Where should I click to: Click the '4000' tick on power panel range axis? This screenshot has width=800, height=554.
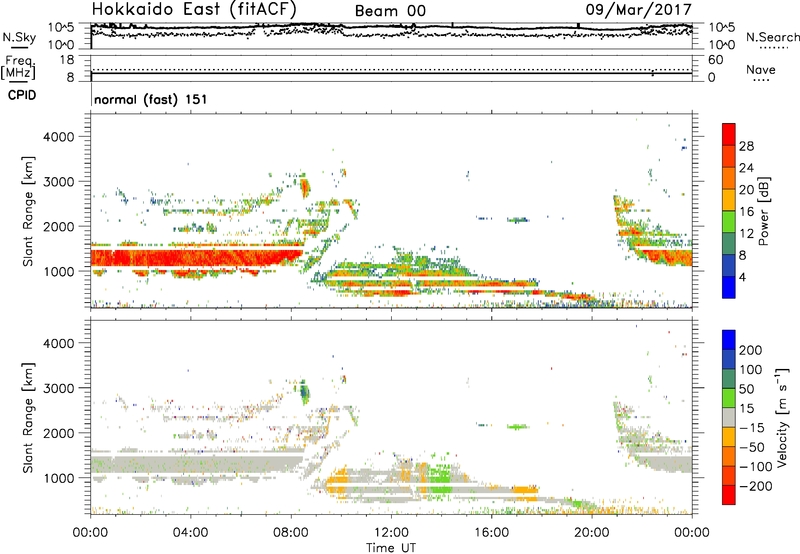click(x=59, y=137)
